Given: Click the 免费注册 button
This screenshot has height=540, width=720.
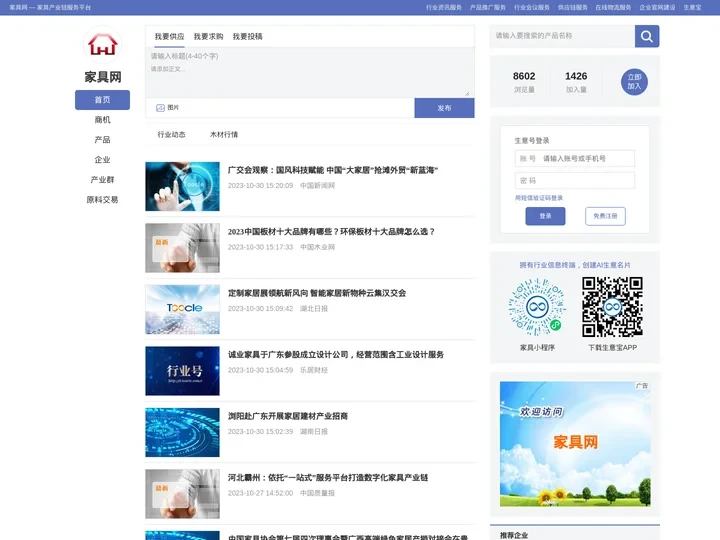Looking at the screenshot, I should tap(605, 216).
